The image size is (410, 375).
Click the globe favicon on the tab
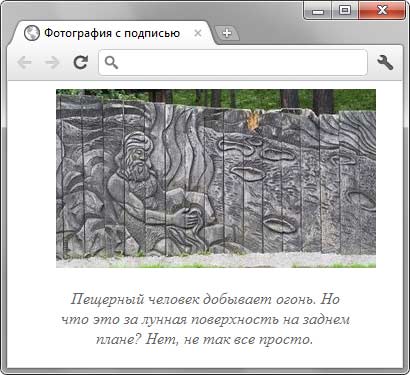32,33
